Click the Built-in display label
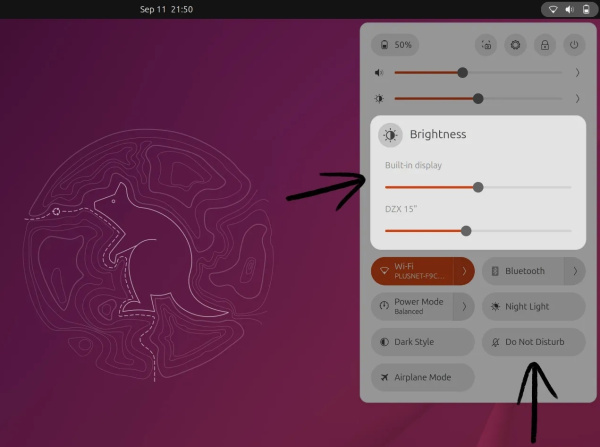600x447 pixels. tap(413, 165)
